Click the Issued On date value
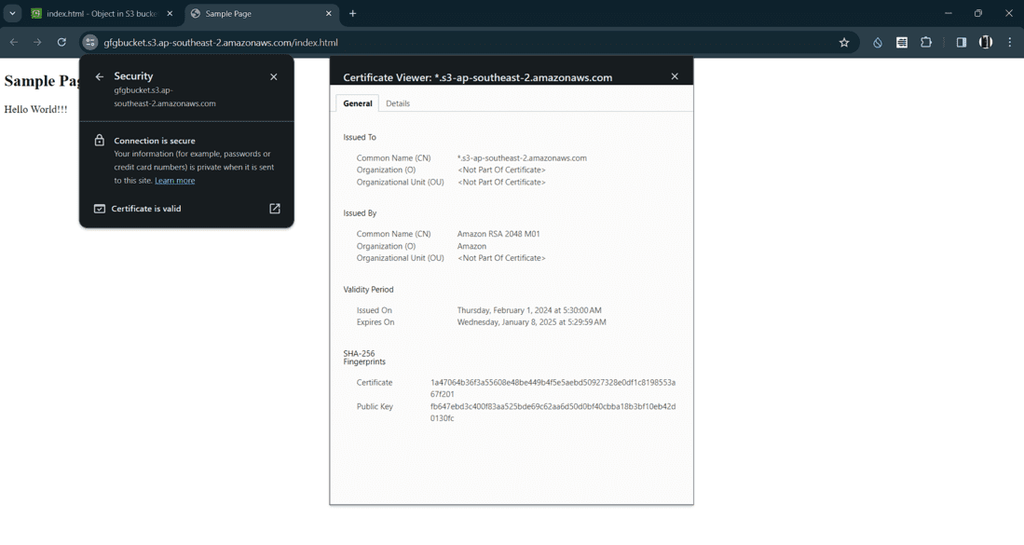 tap(529, 311)
